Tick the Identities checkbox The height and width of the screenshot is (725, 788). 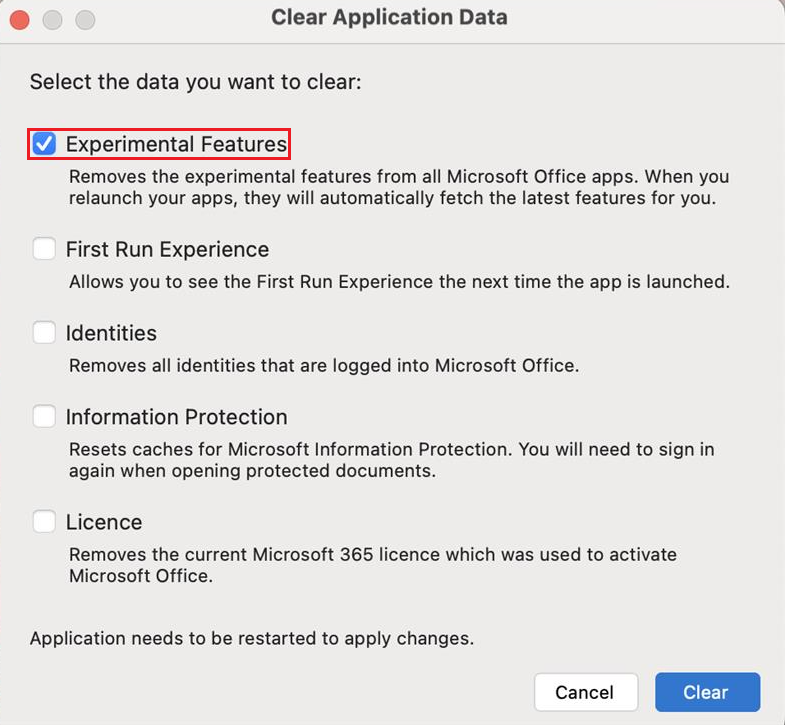pos(44,333)
